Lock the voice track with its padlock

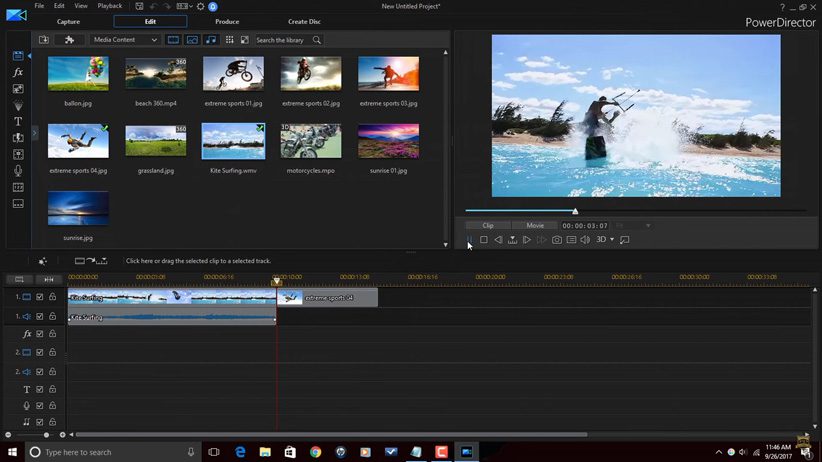52,405
